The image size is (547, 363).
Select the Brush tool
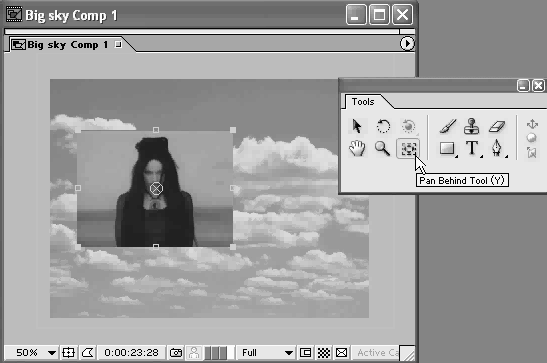coord(448,126)
